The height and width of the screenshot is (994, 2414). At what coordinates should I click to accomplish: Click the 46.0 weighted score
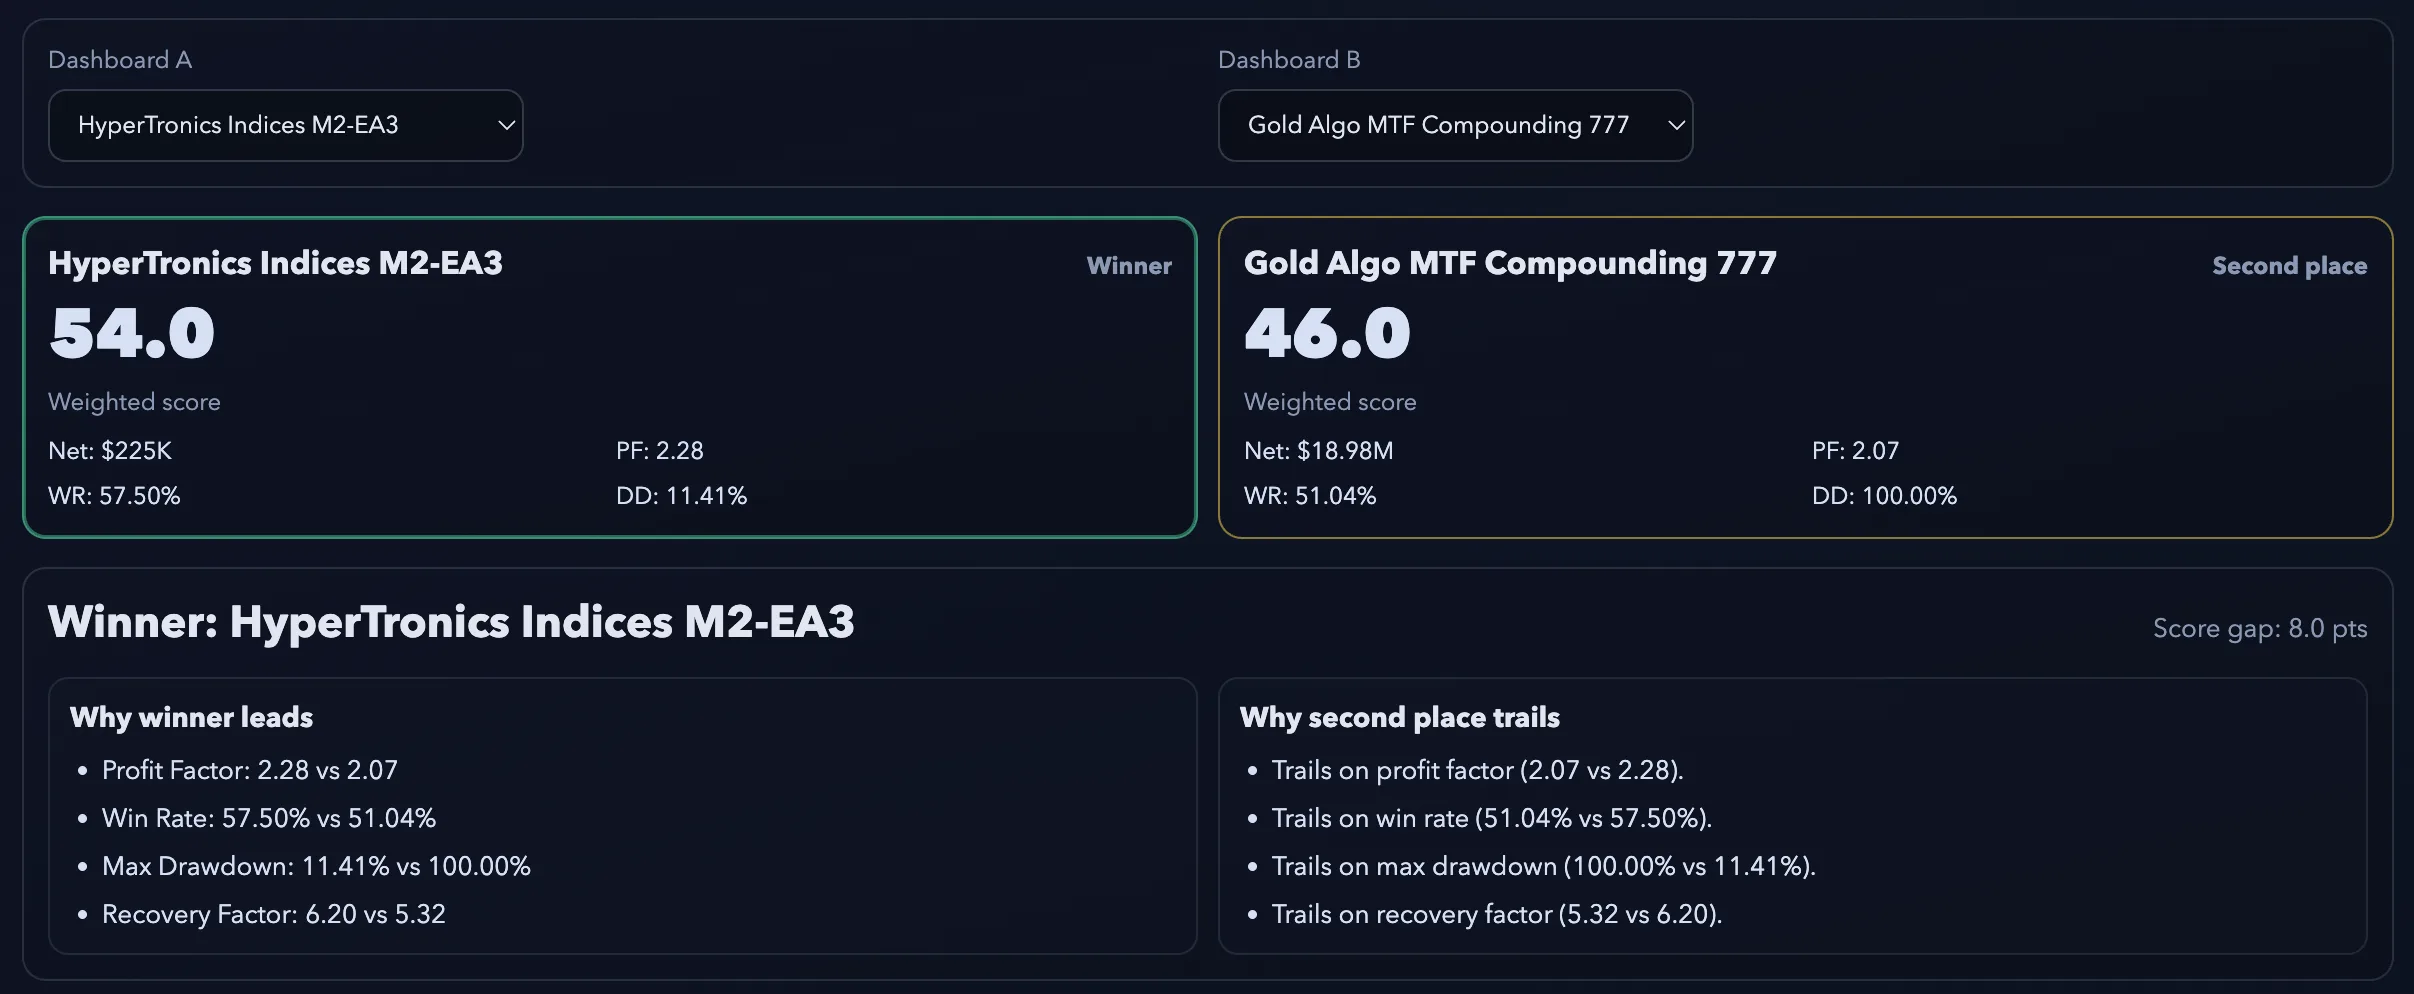click(x=1326, y=332)
